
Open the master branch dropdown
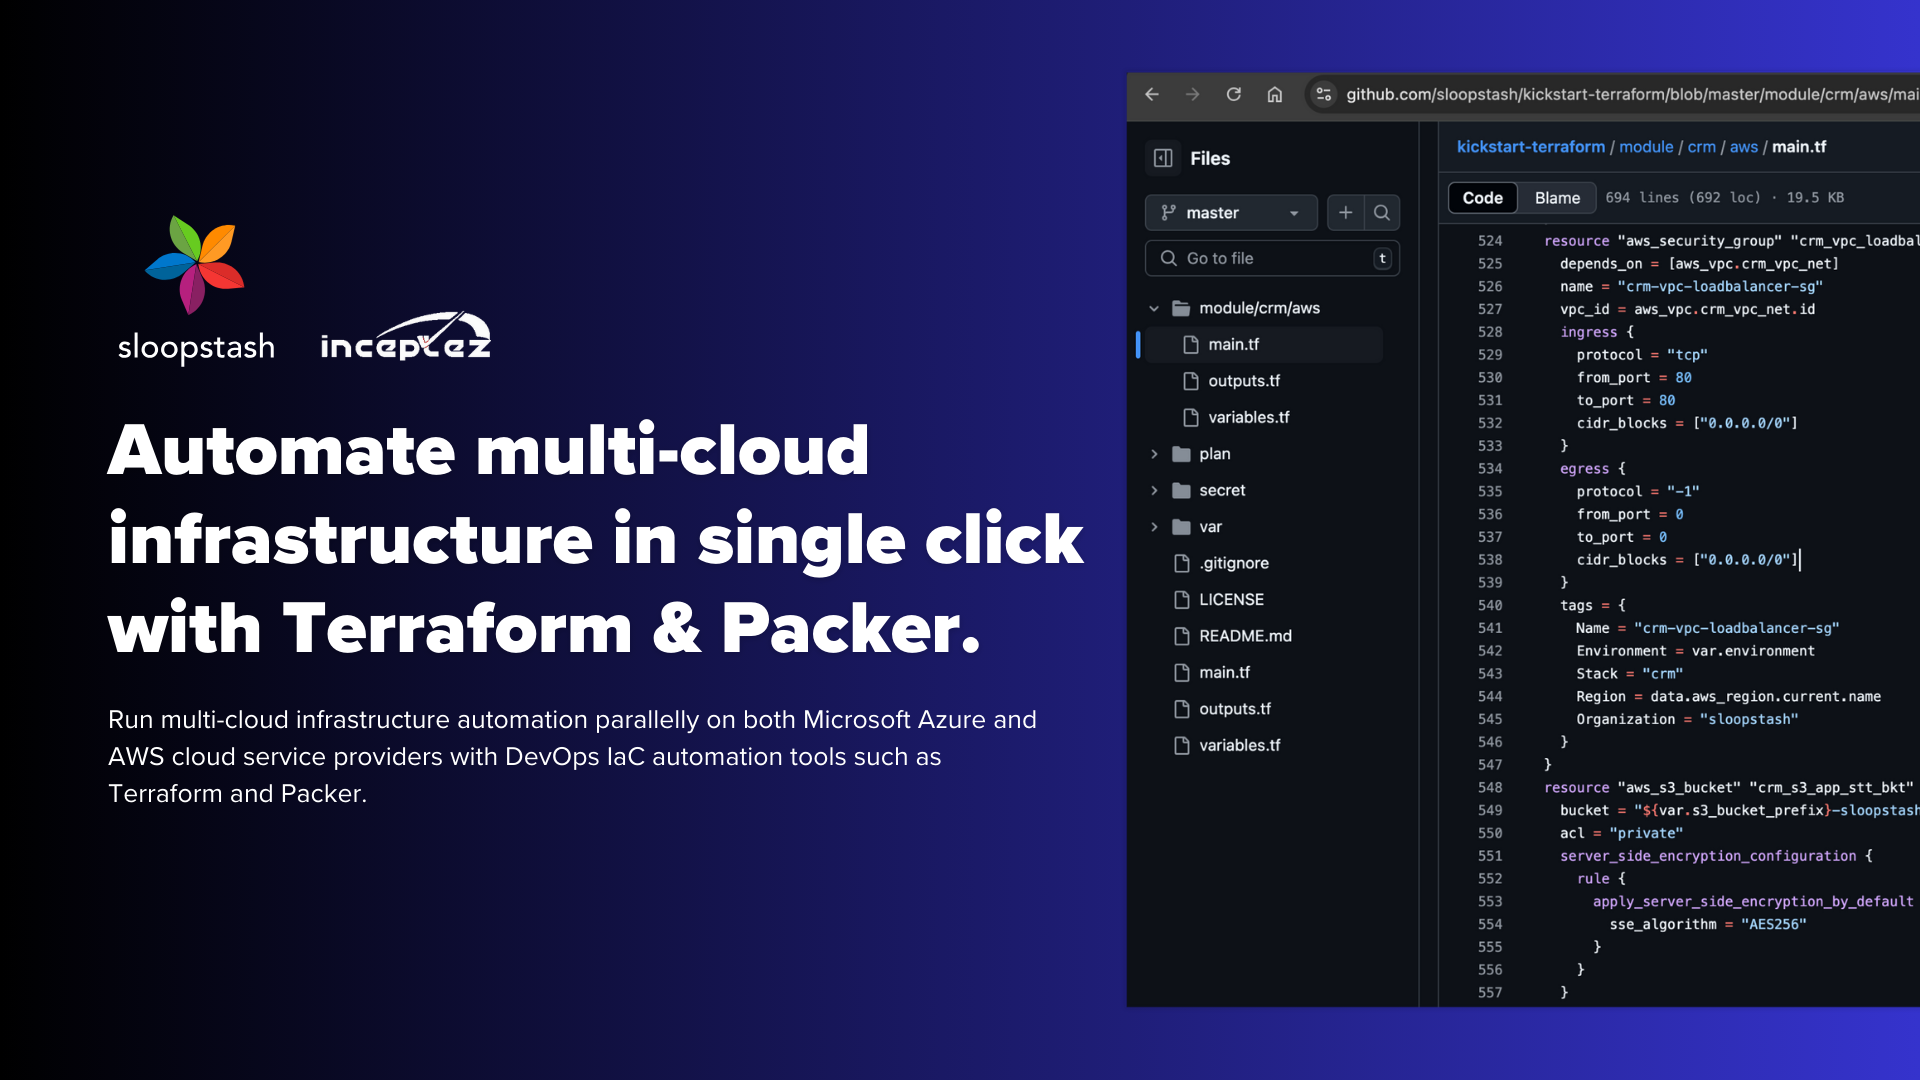point(1231,213)
